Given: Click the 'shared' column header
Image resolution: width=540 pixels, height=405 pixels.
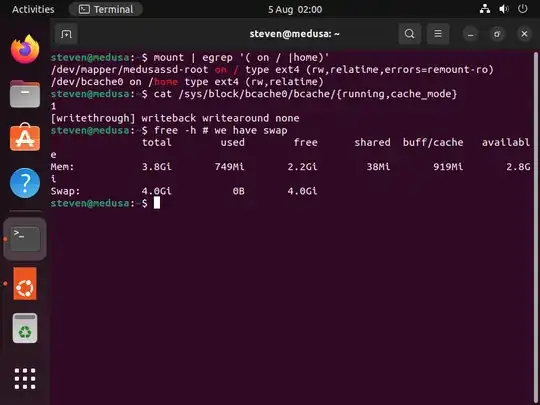Looking at the screenshot, I should click(x=373, y=142).
